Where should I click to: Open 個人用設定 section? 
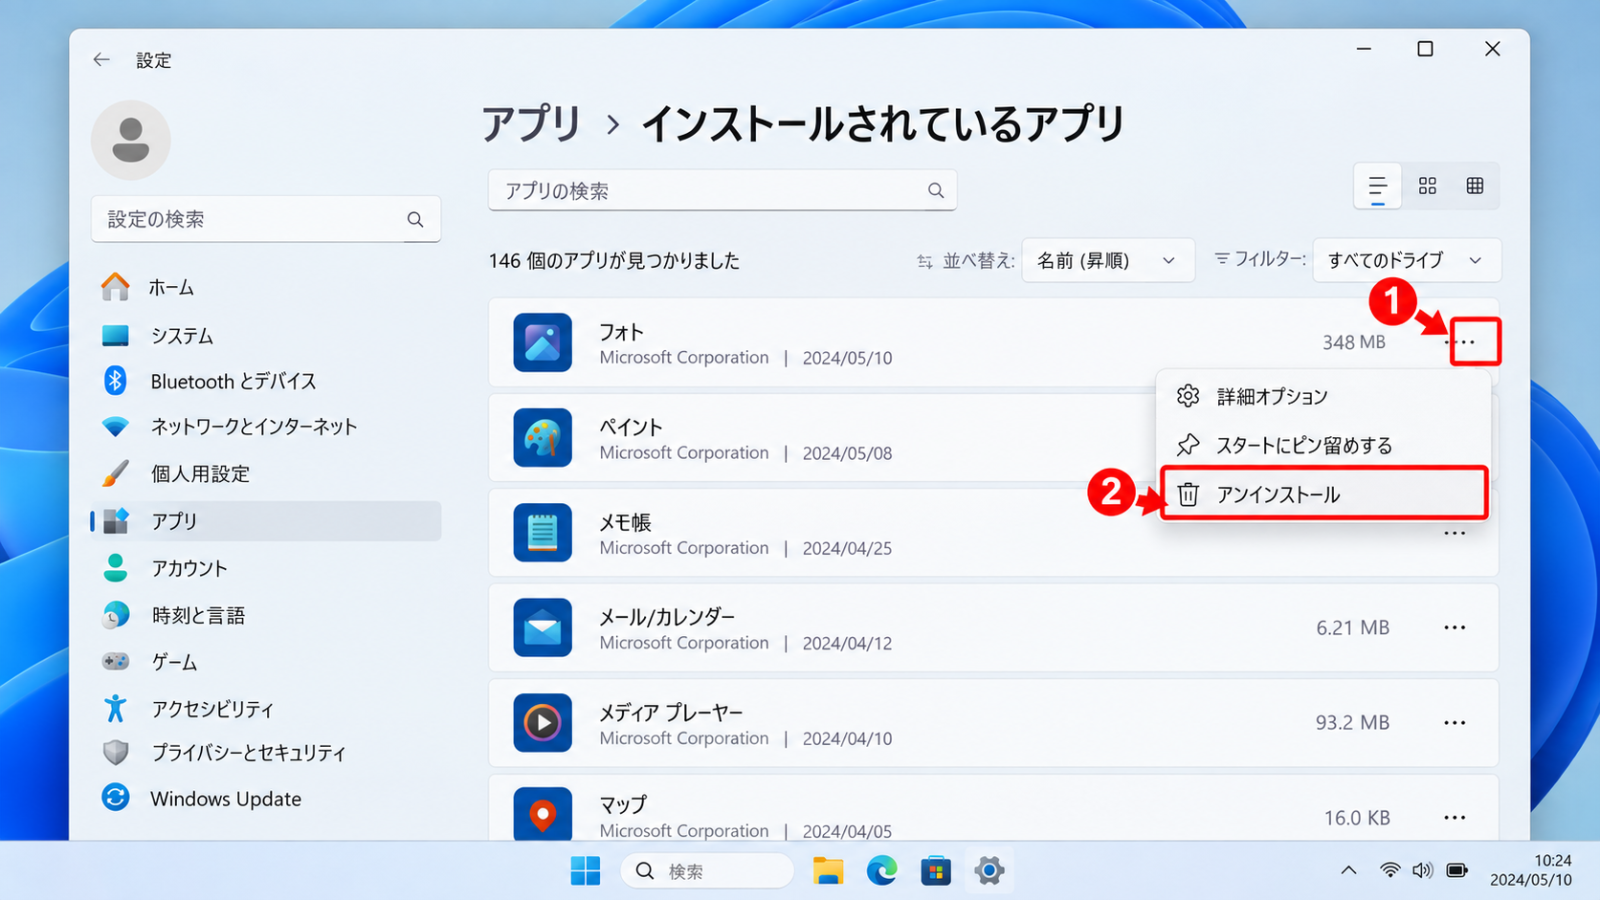[266, 473]
